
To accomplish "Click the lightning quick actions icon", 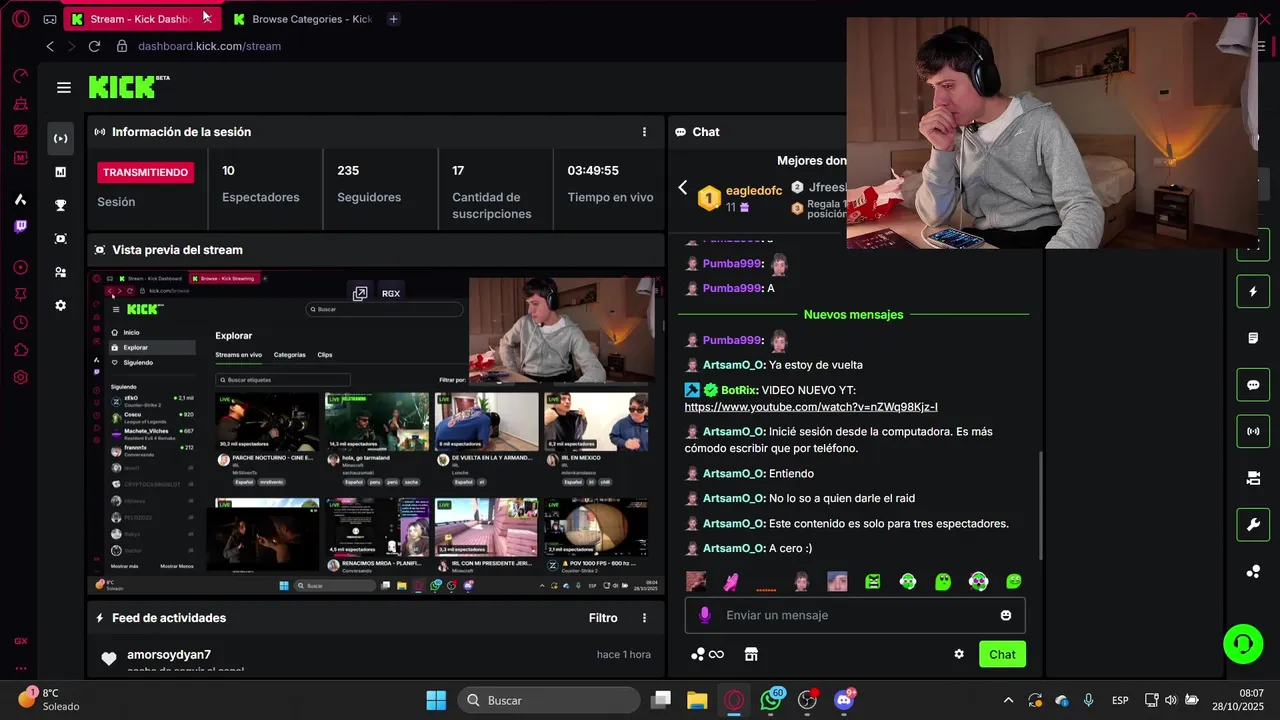I will click(x=1253, y=292).
